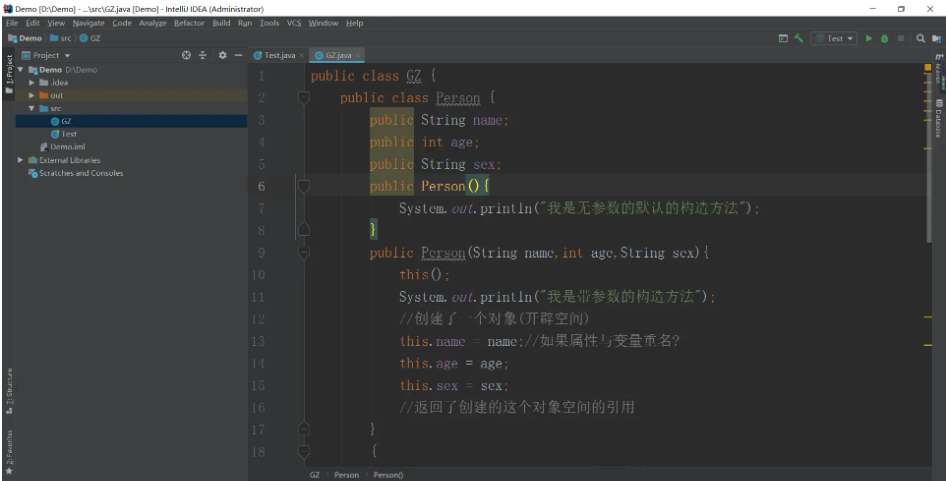
Task: Open the Test run configuration dropdown
Action: [834, 38]
